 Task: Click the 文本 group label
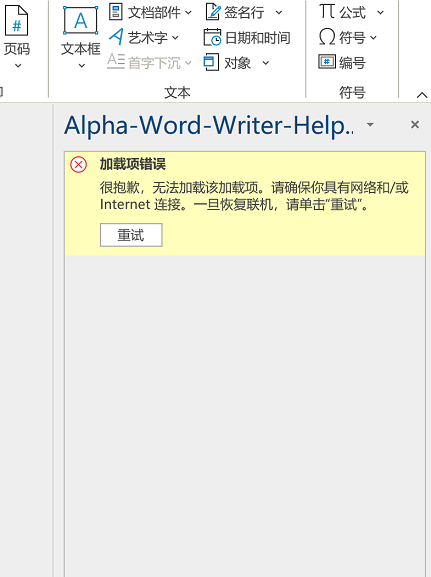[177, 92]
